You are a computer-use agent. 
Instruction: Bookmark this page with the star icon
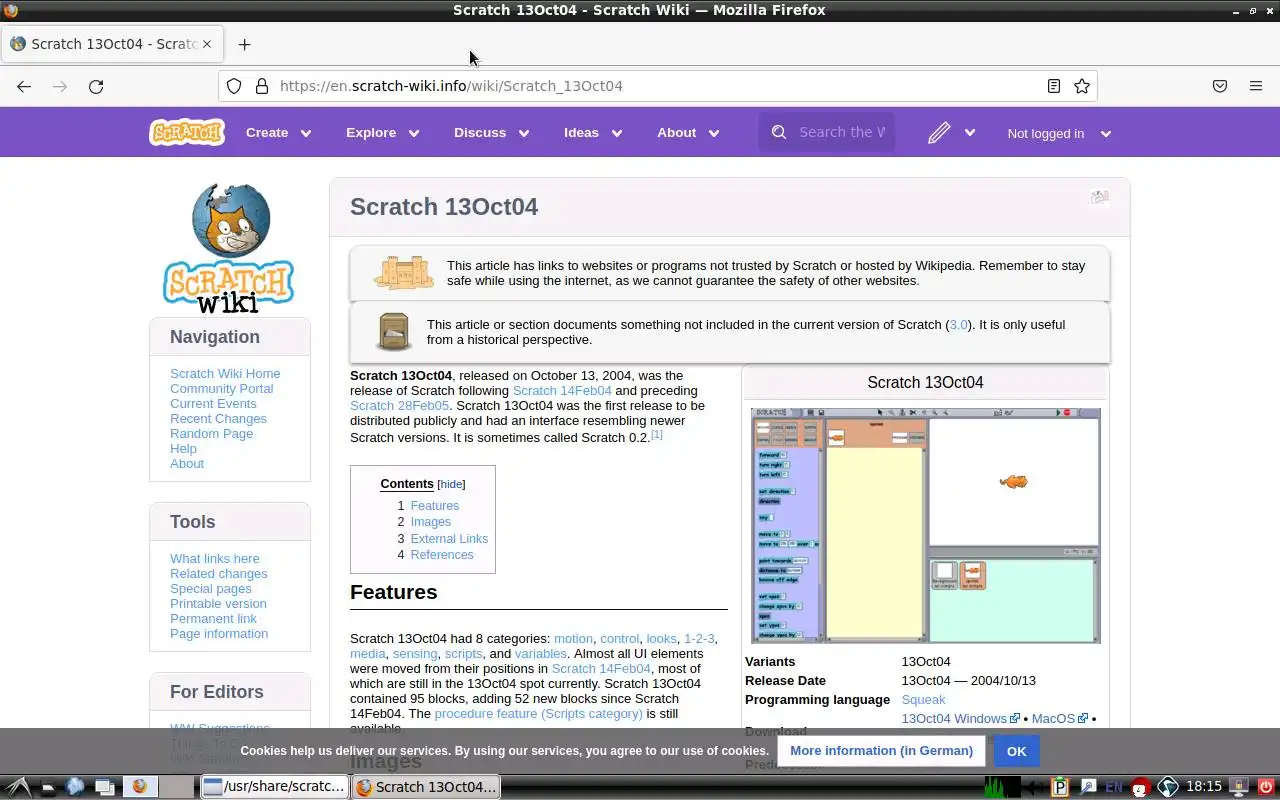coord(1081,86)
